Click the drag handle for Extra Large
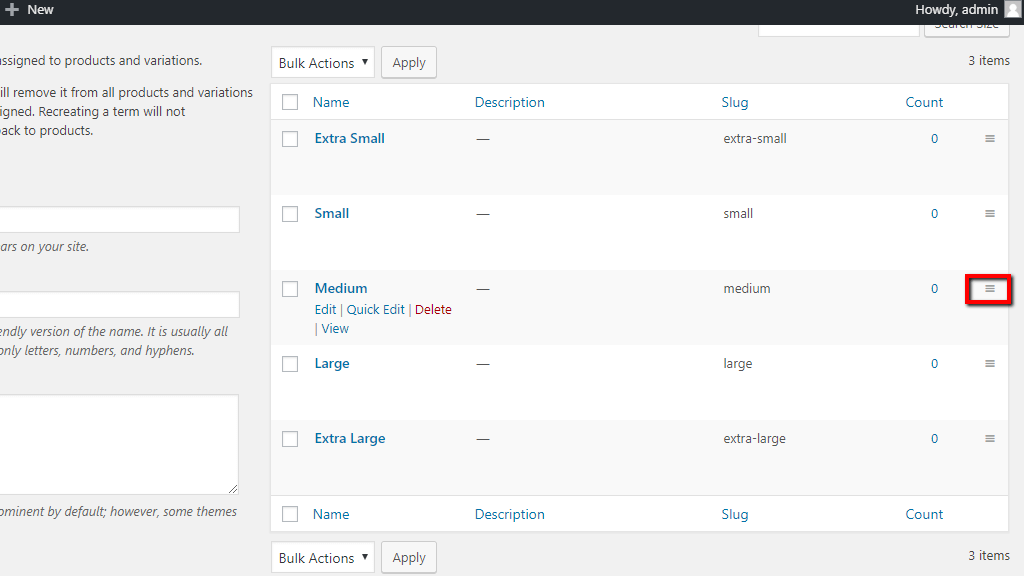This screenshot has width=1024, height=576. (x=990, y=439)
